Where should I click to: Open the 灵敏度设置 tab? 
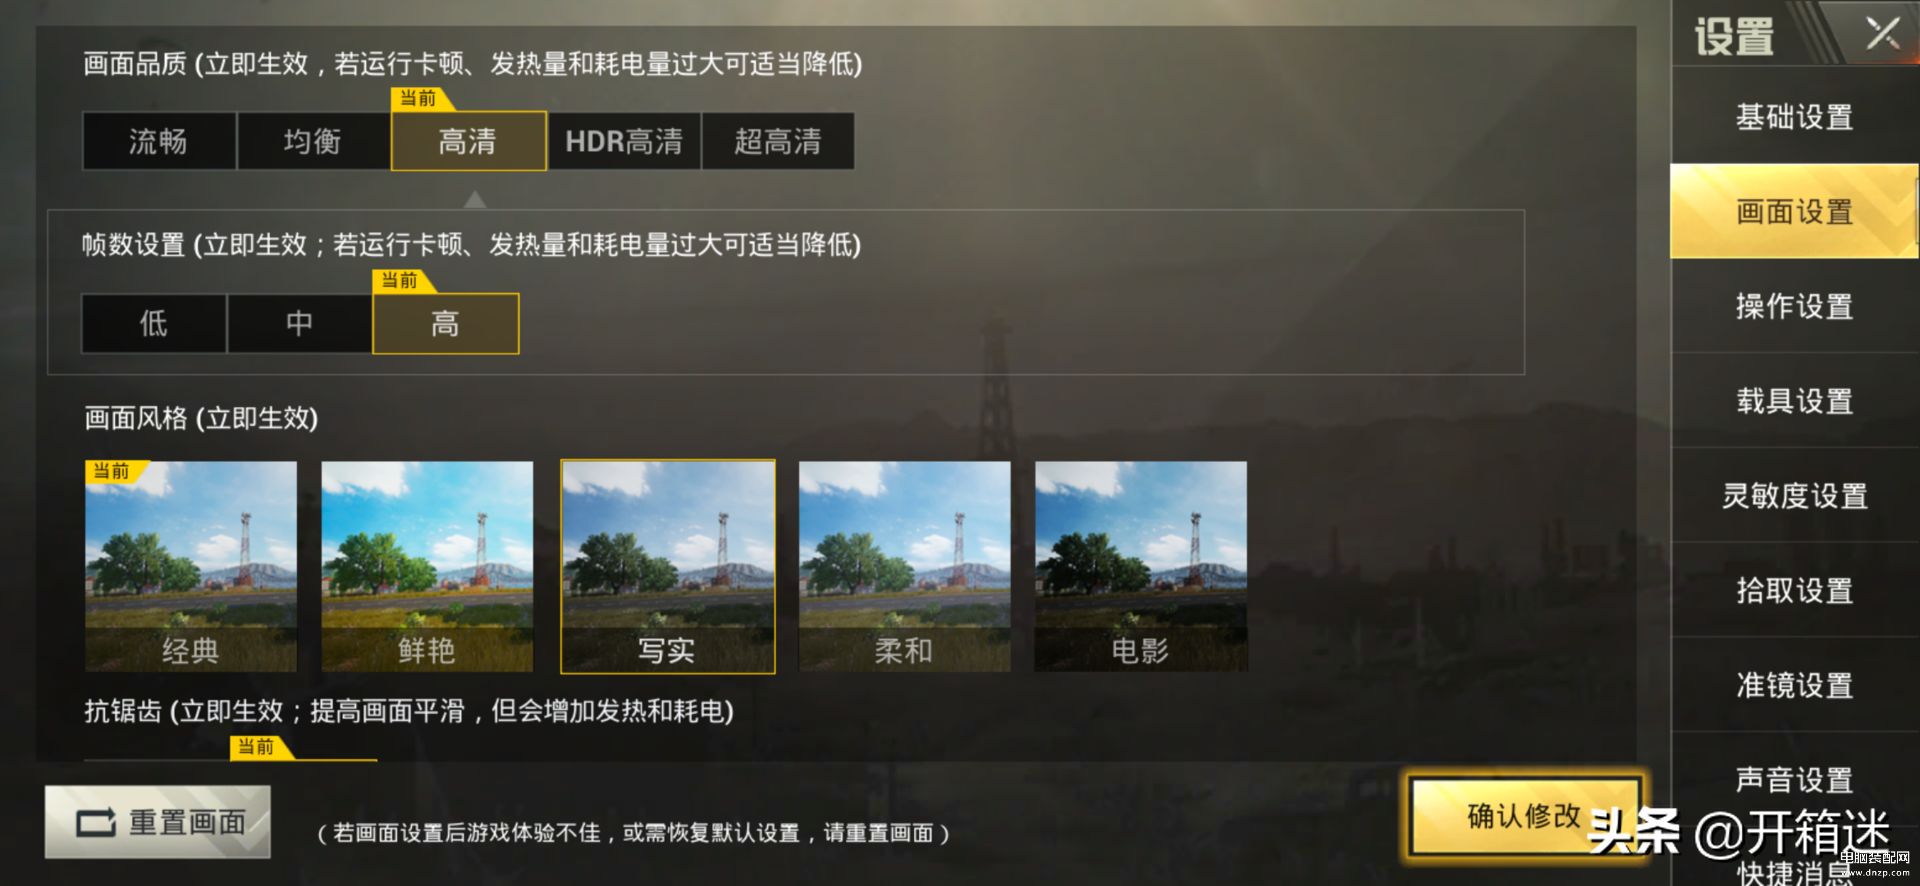[x=1794, y=496]
